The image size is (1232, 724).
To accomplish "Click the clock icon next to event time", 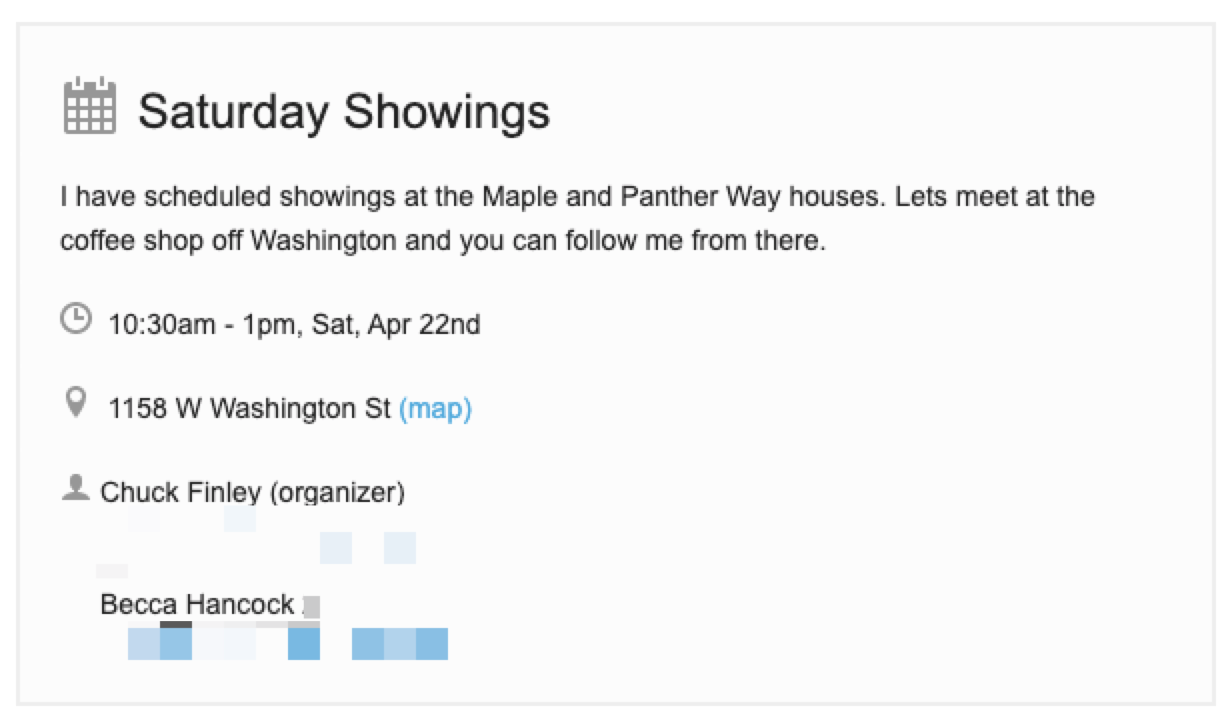I will point(75,319).
